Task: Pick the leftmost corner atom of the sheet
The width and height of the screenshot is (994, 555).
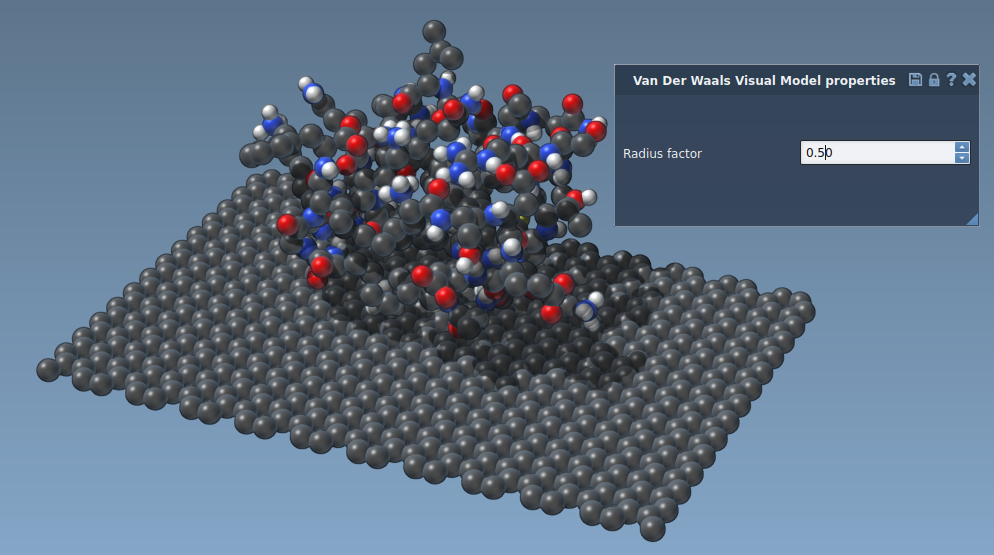Action: click(x=48, y=370)
